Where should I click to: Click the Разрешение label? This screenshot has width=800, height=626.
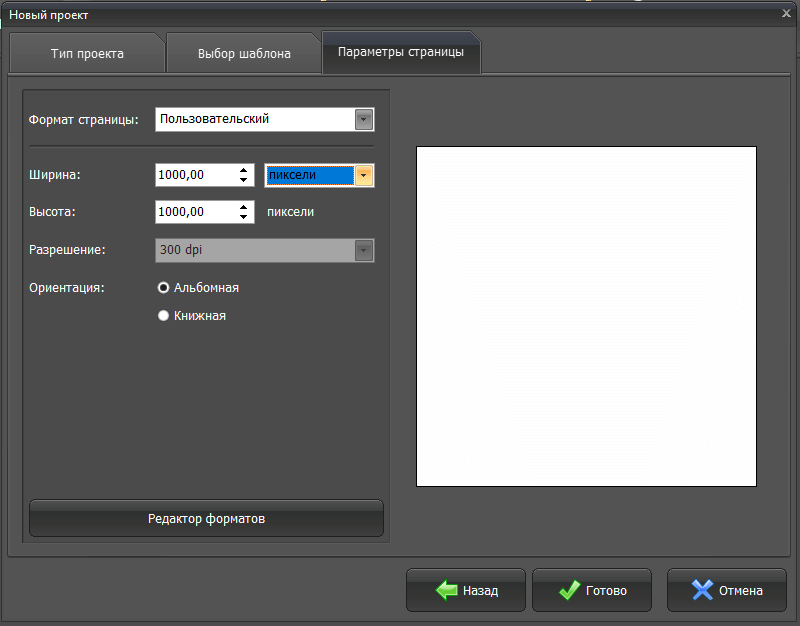coord(67,250)
